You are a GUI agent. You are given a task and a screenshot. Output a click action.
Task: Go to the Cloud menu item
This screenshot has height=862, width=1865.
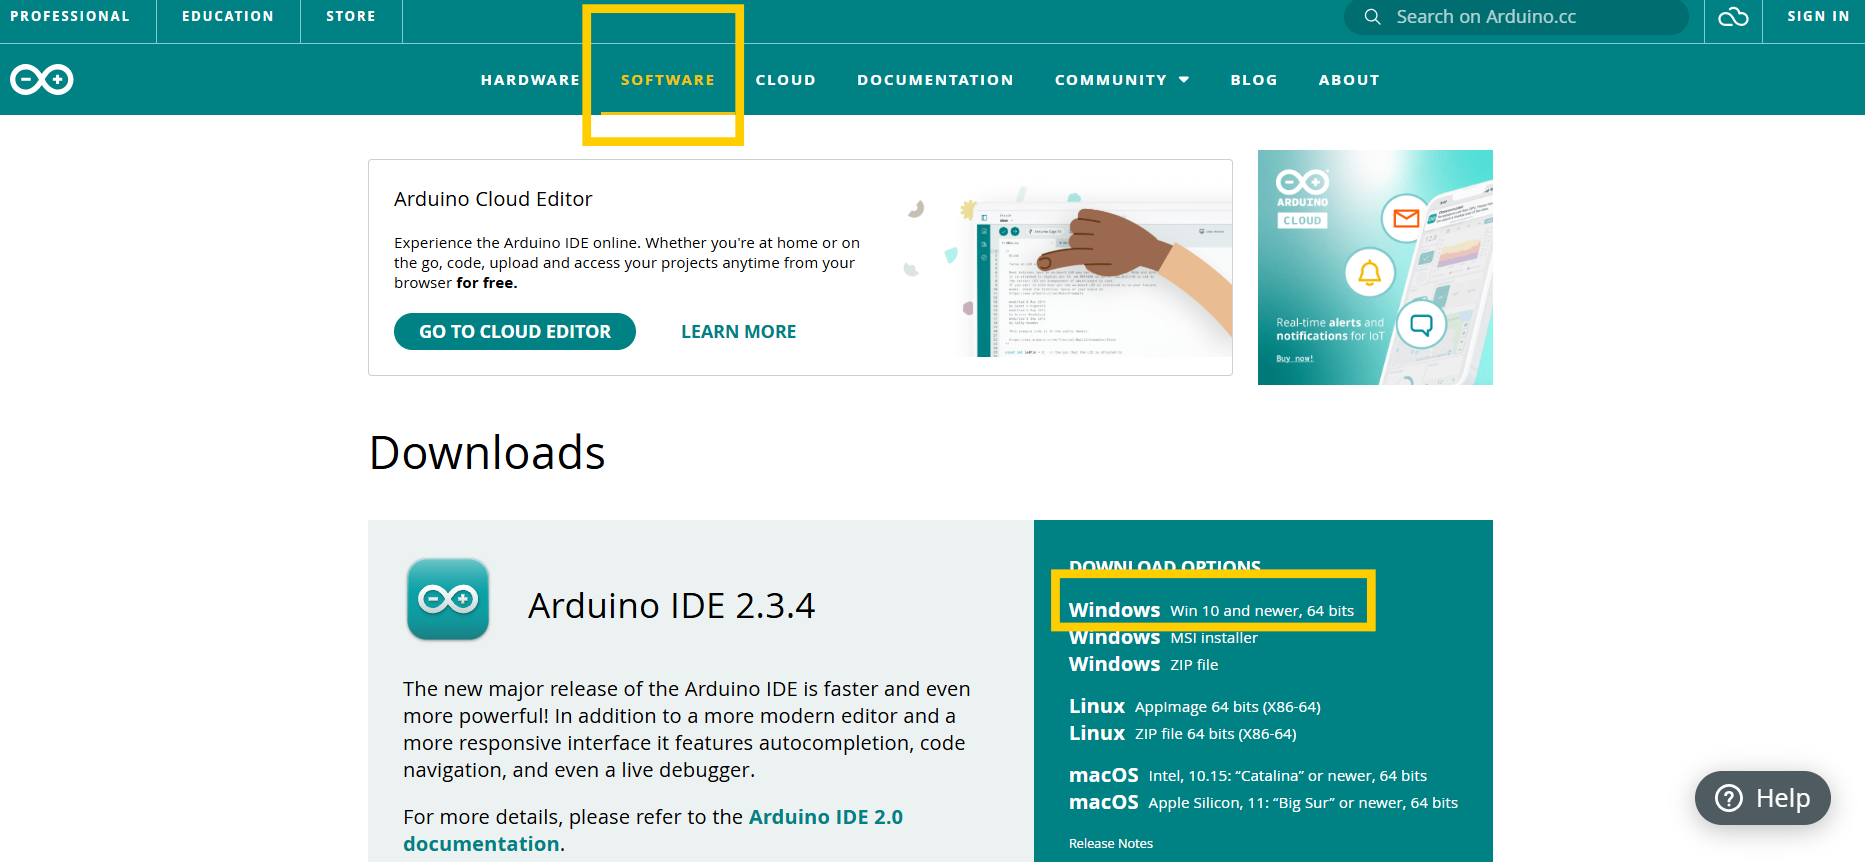(x=786, y=80)
